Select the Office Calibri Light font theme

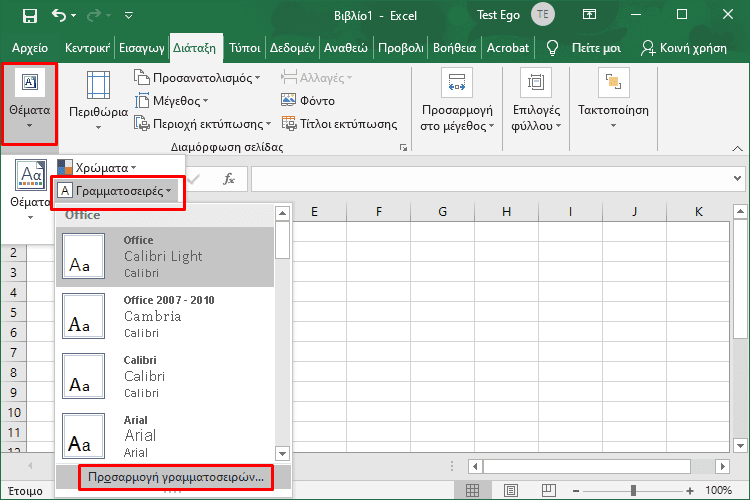165,256
